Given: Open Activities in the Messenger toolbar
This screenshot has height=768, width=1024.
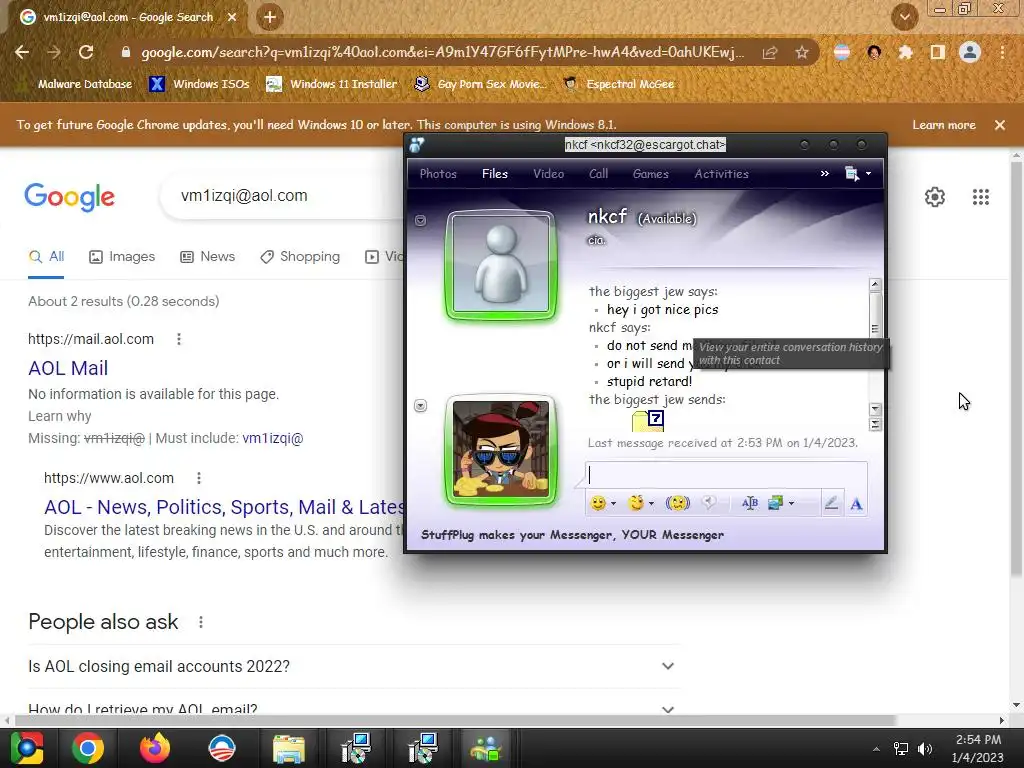Looking at the screenshot, I should pyautogui.click(x=721, y=174).
